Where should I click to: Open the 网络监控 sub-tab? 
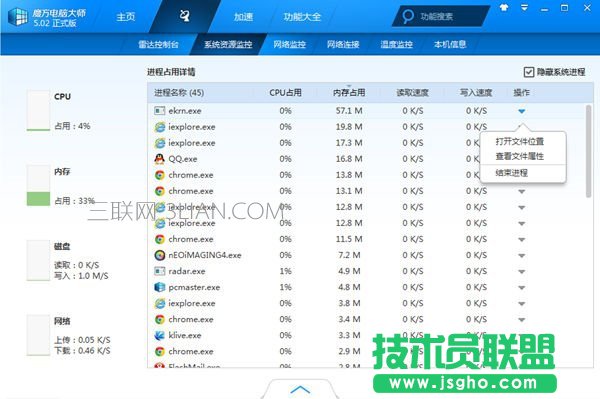[x=289, y=44]
